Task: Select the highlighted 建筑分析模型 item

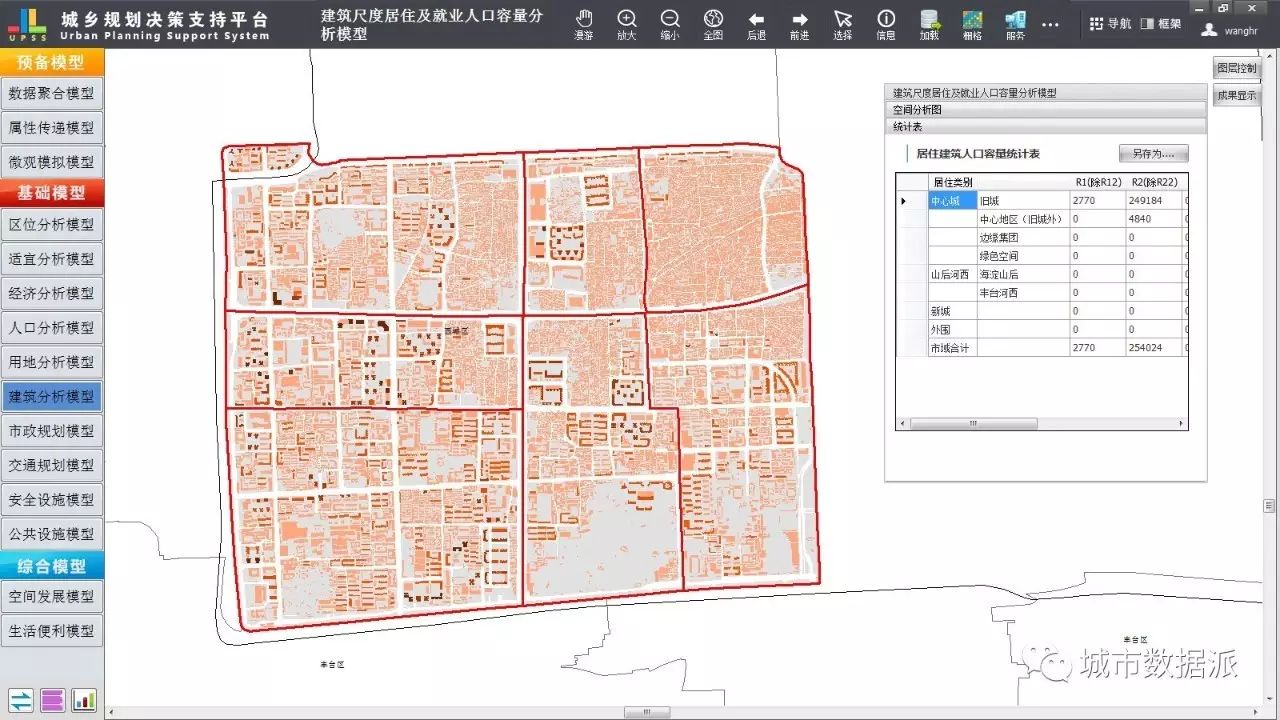Action: coord(52,397)
